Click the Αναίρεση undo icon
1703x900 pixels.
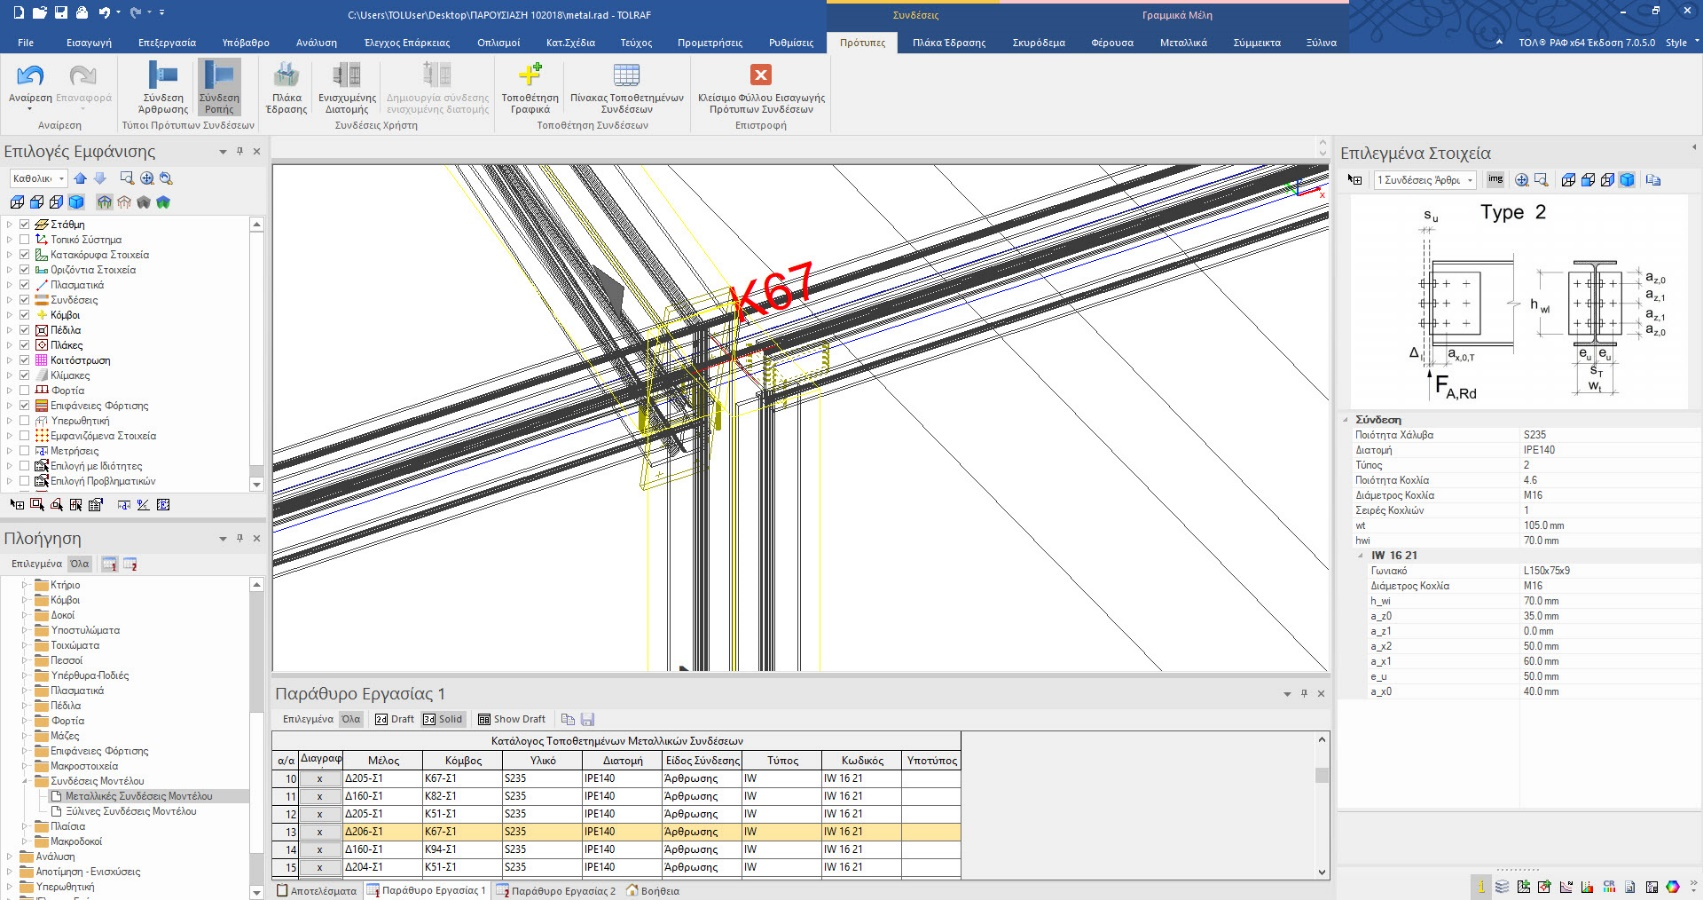(x=30, y=76)
